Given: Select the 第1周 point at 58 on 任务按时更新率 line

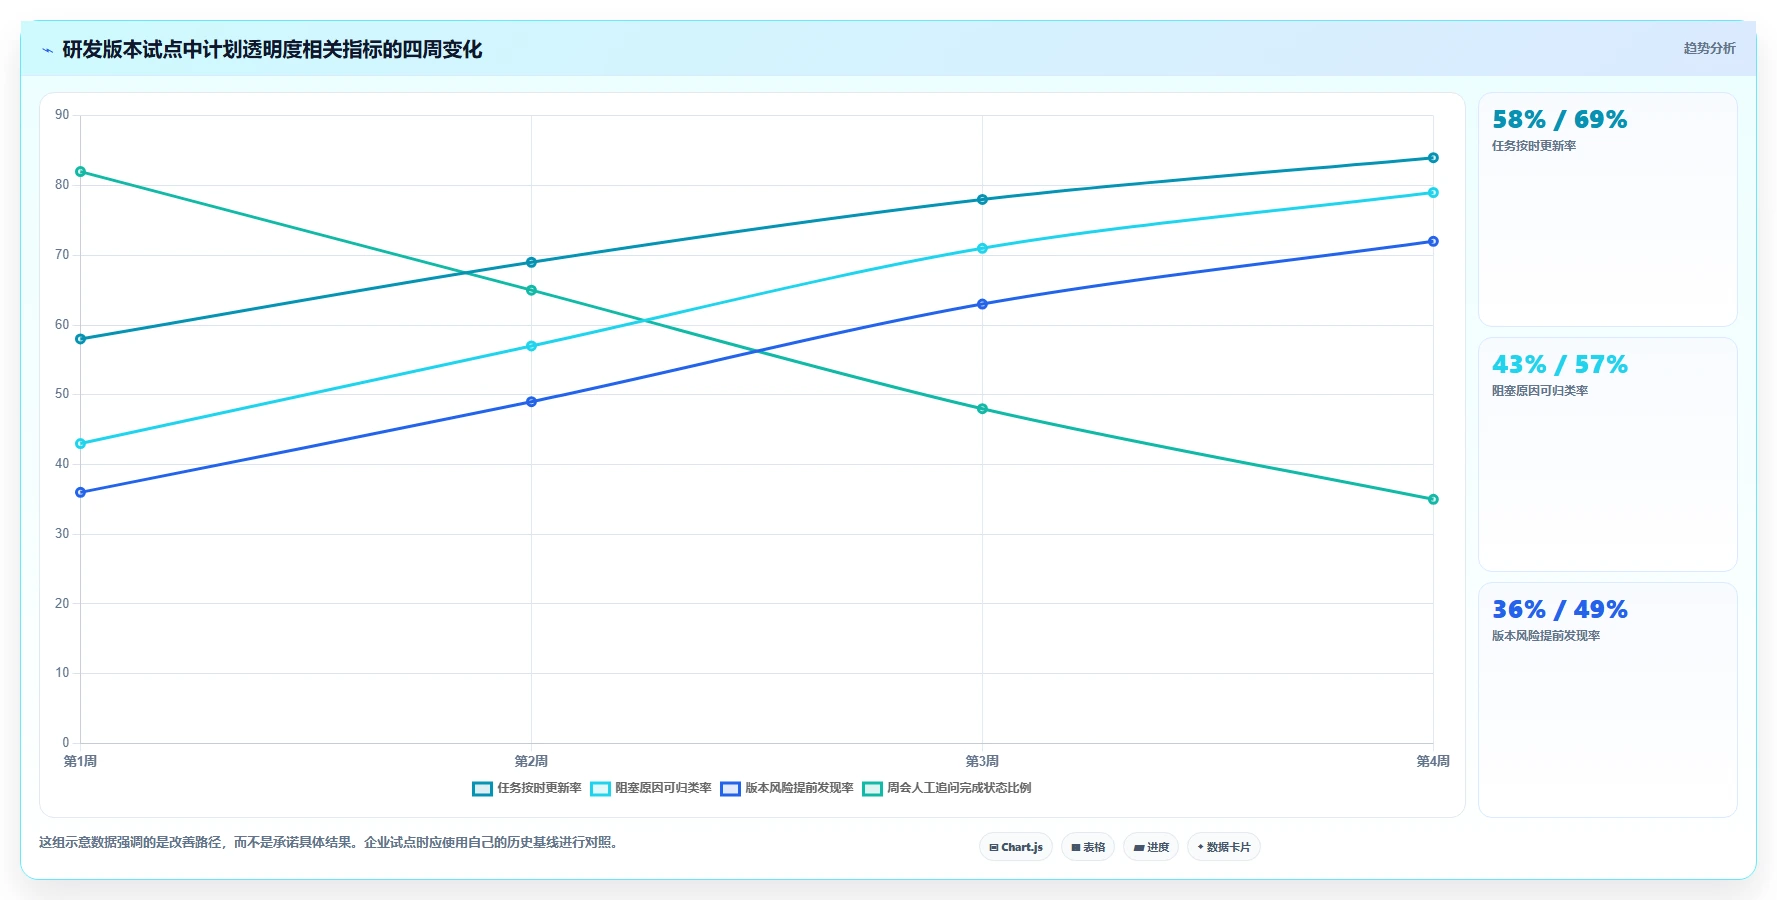Looking at the screenshot, I should coord(81,339).
